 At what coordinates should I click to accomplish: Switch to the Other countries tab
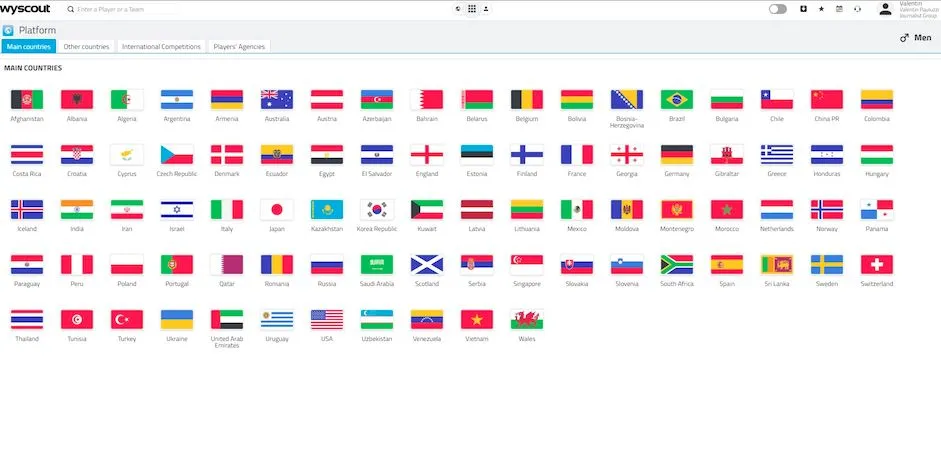[86, 46]
